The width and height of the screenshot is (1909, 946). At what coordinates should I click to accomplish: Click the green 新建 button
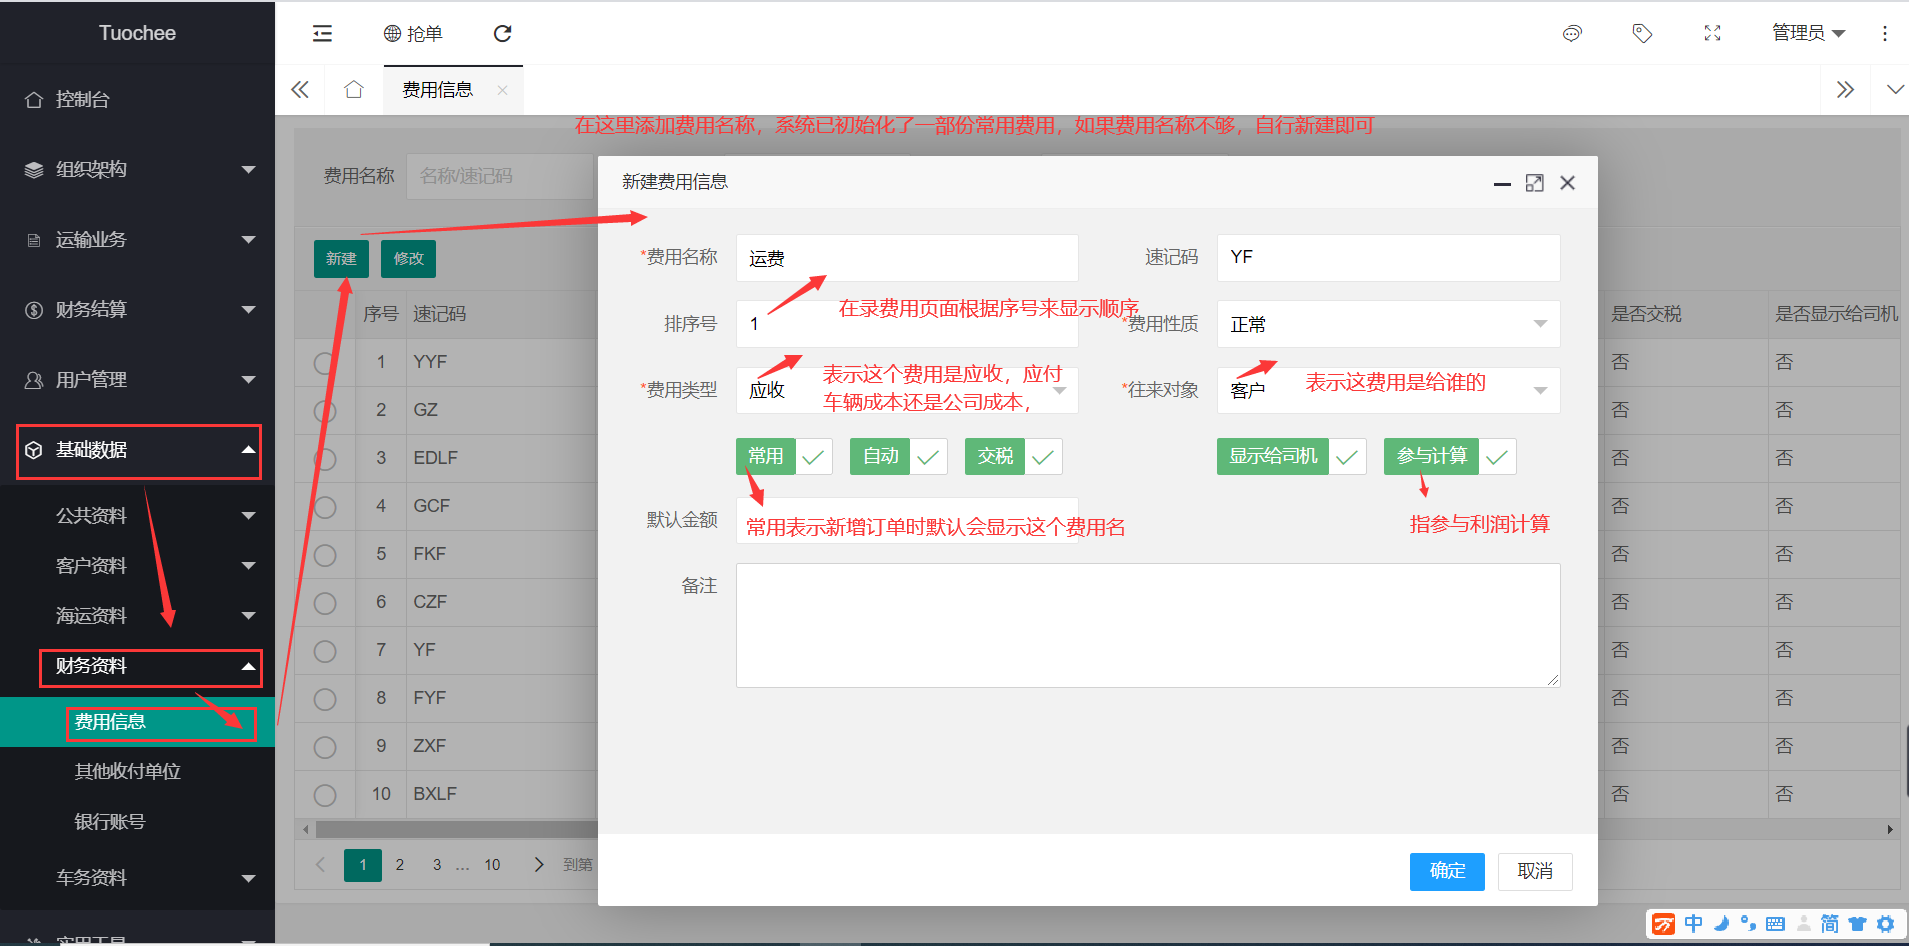(341, 258)
